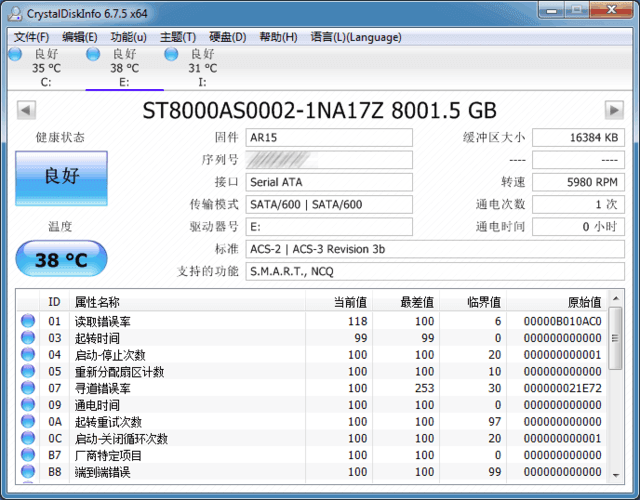Select the 起转重试次数 attribute row

point(312,422)
